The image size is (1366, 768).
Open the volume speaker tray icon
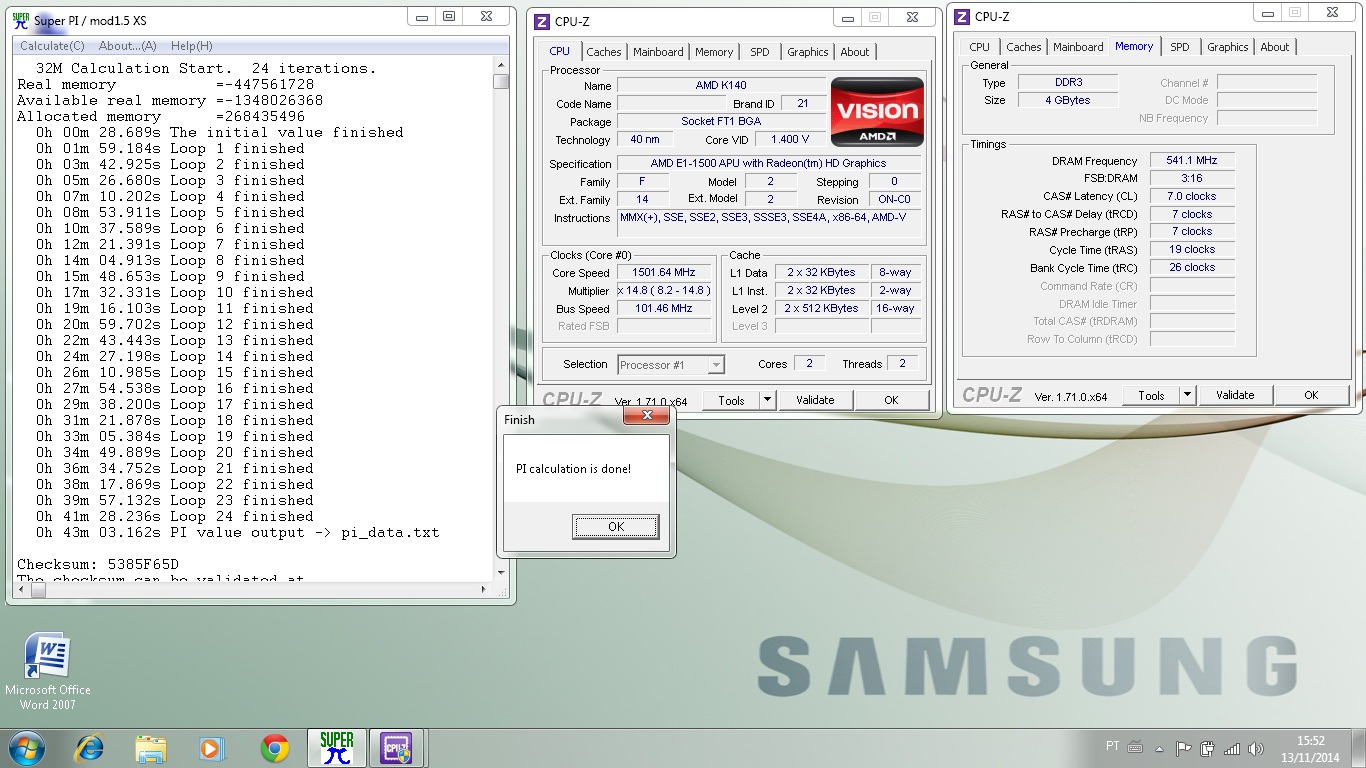(x=1256, y=748)
